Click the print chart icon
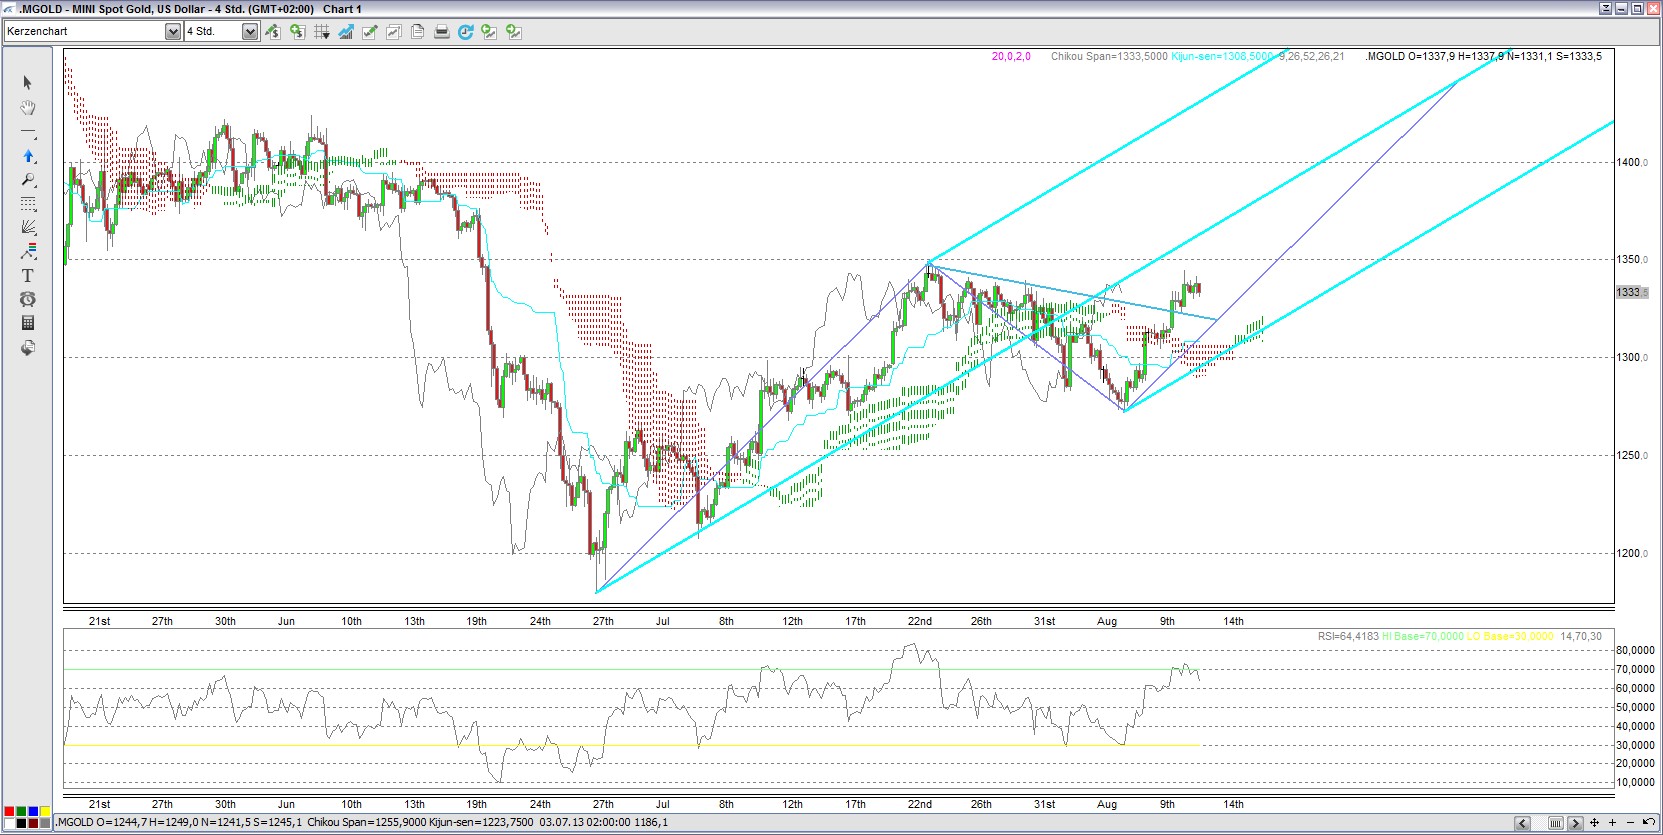This screenshot has width=1663, height=835. tap(441, 32)
